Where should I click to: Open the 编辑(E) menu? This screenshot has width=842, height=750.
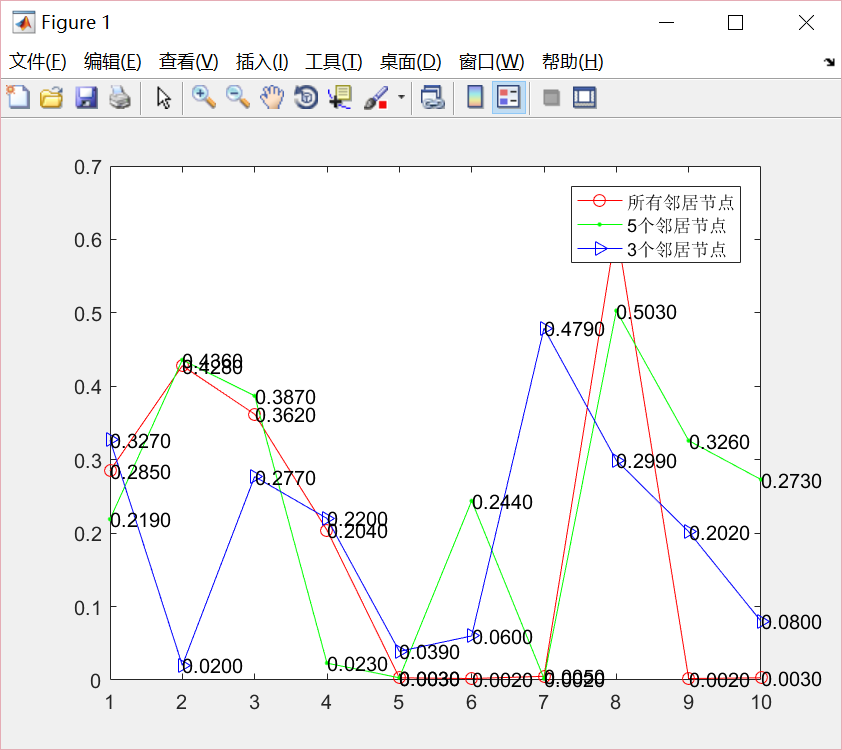113,62
